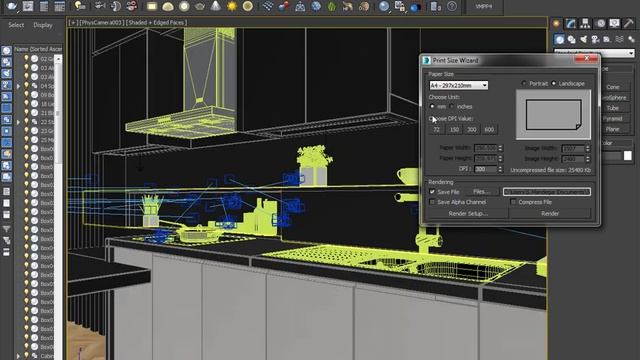Expand the 04 item in Scene Explorer
The width and height of the screenshot is (640, 360).
coord(18,86)
